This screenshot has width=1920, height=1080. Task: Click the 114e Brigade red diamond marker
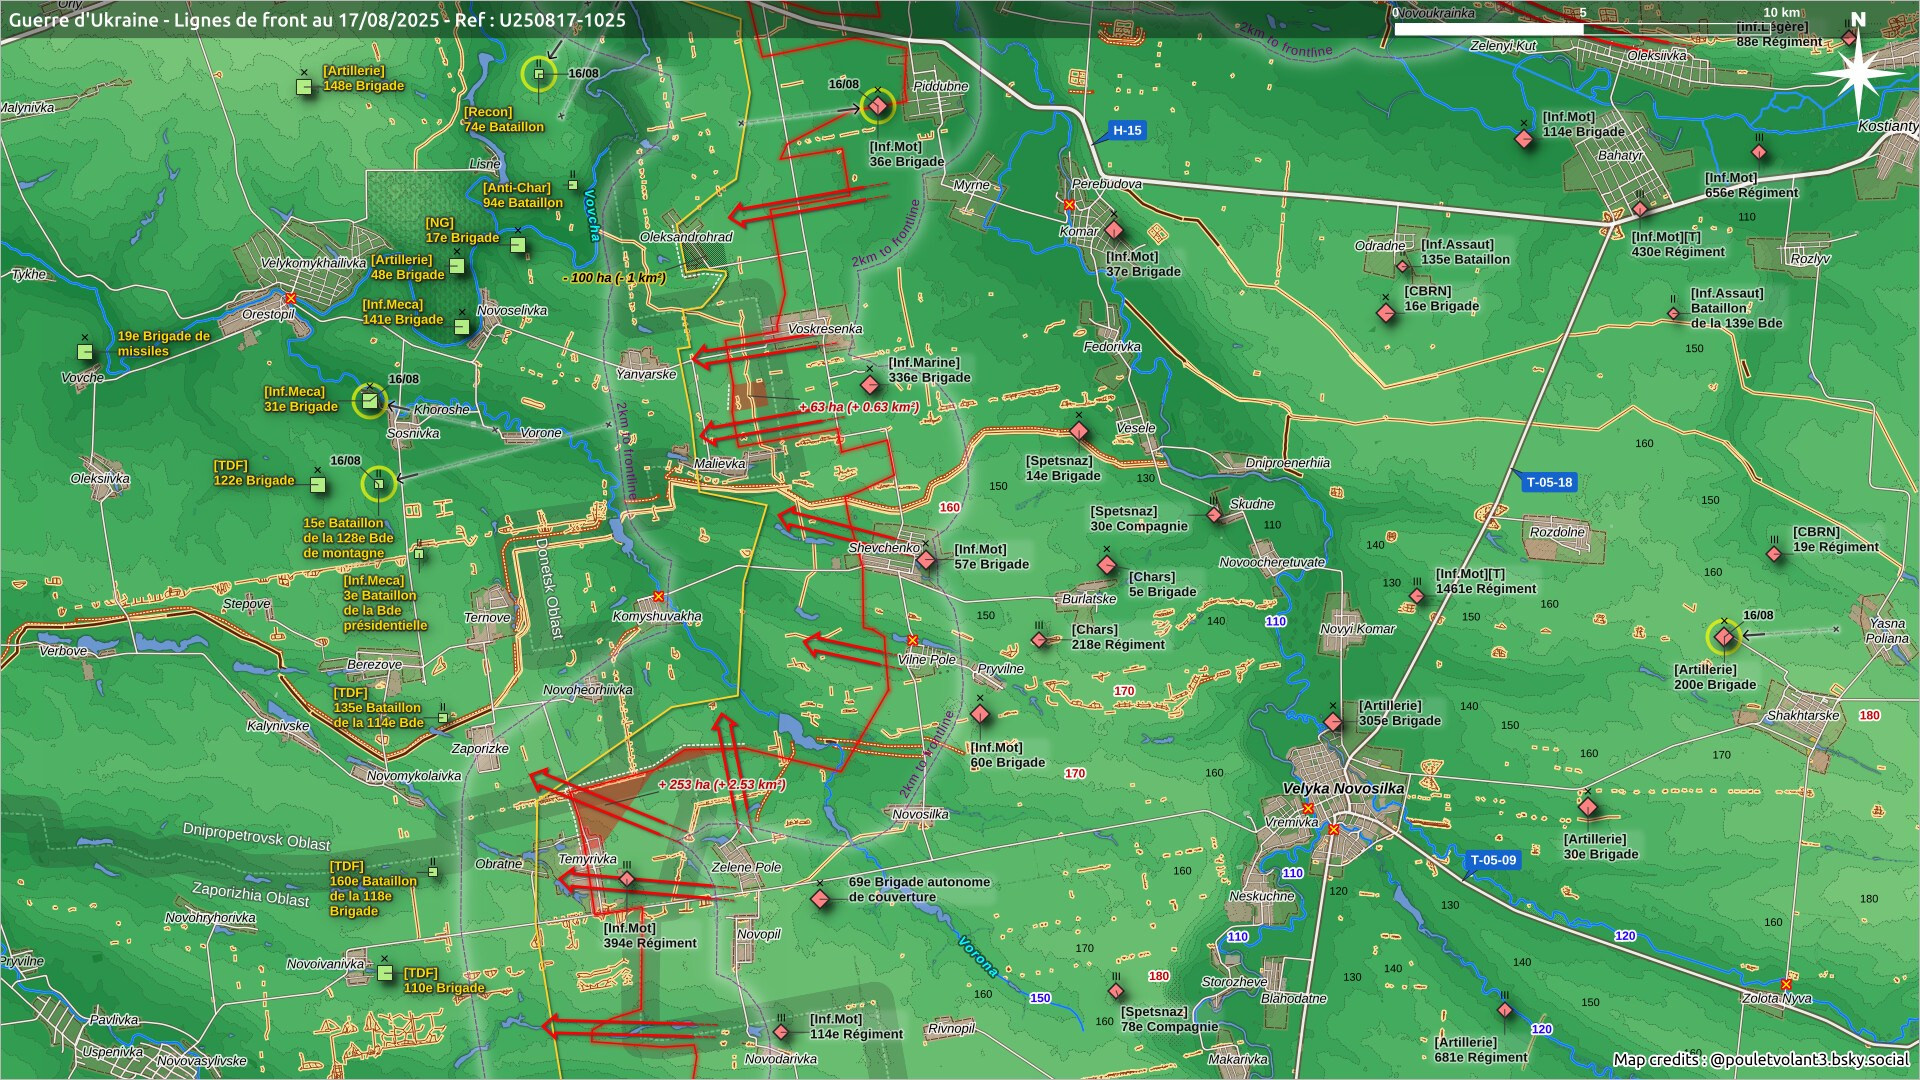pyautogui.click(x=1524, y=139)
